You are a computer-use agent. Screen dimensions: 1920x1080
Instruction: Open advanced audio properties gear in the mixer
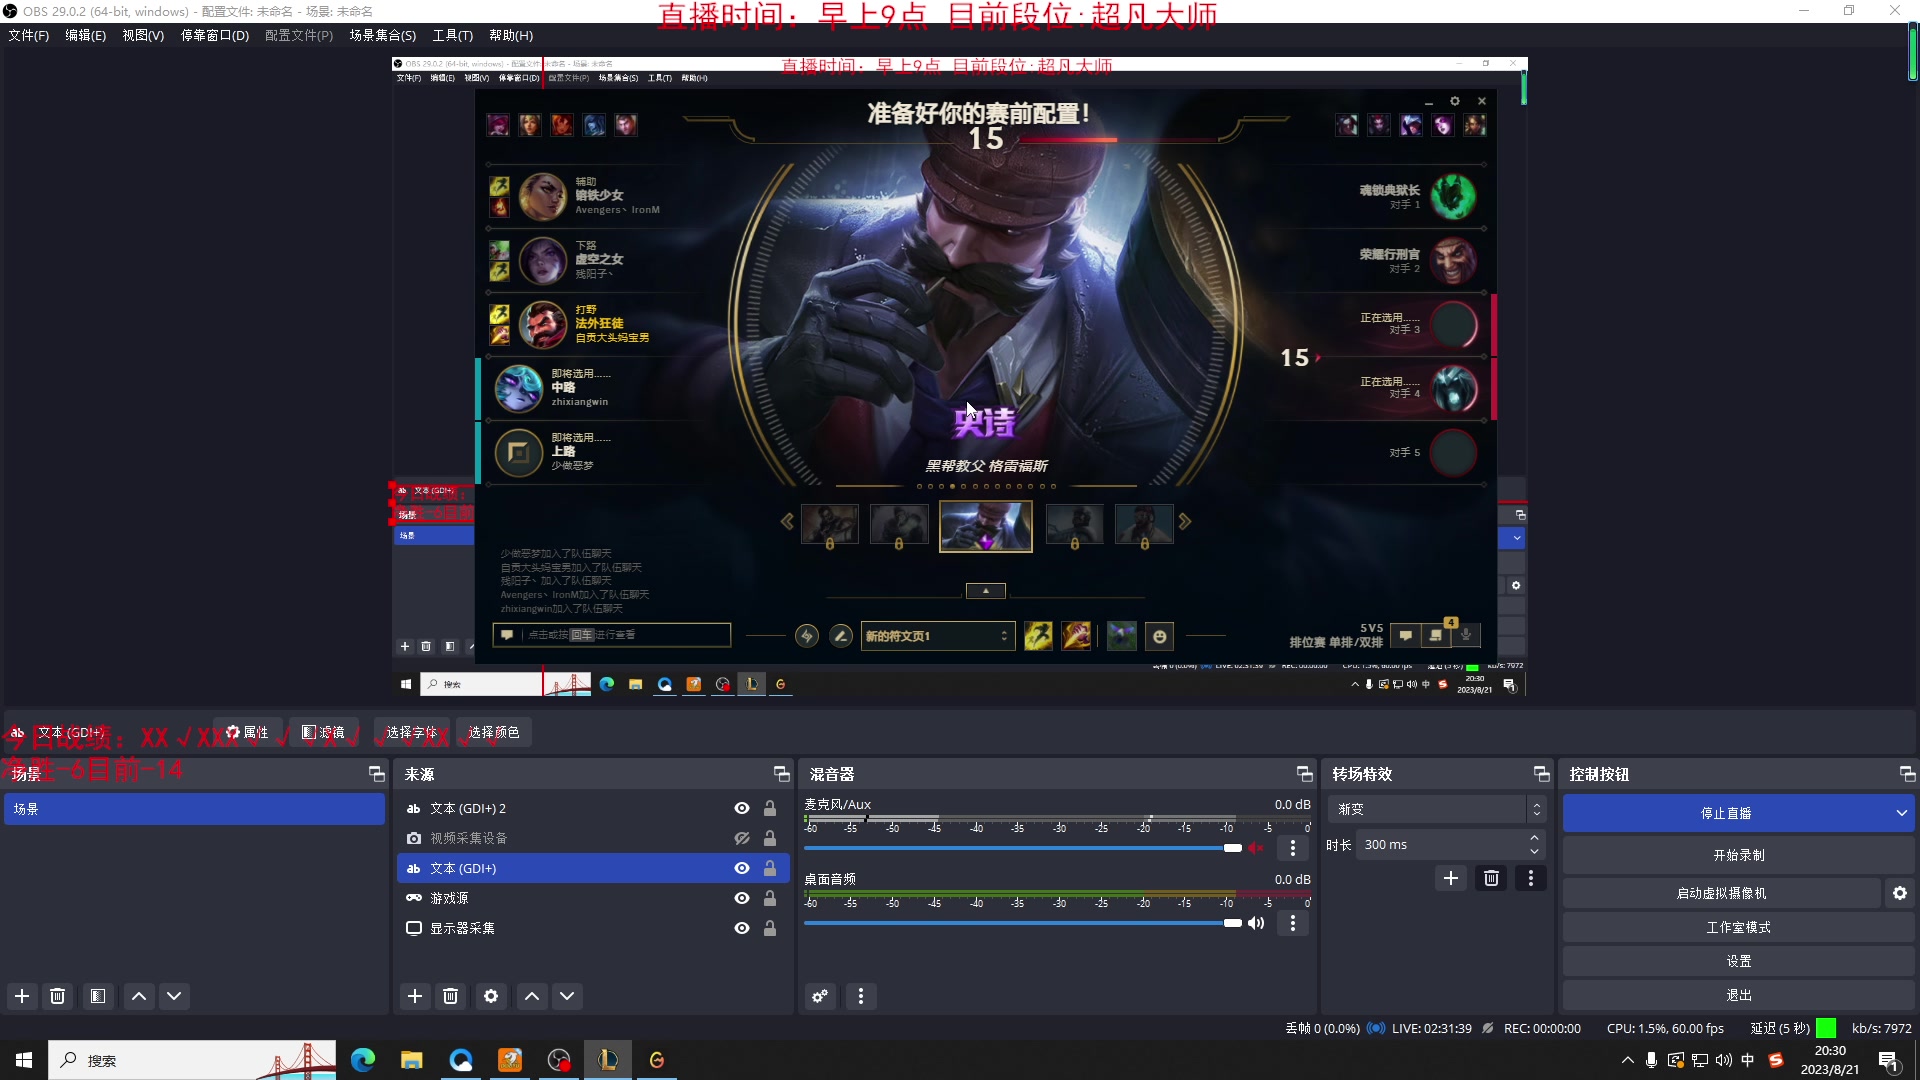820,996
